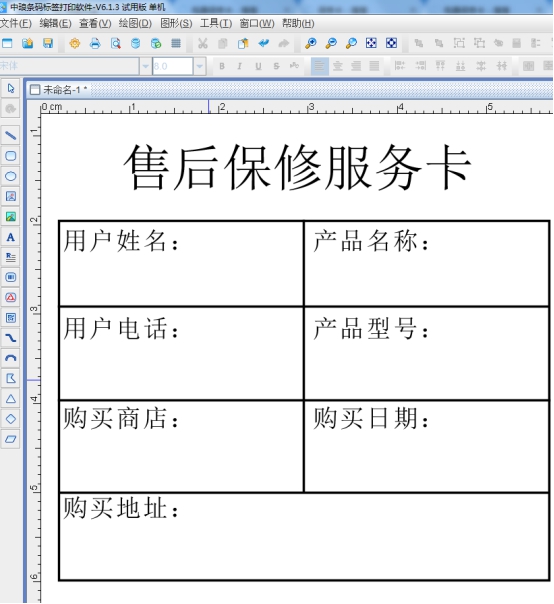Save the label with the floppy icon
The height and width of the screenshot is (604, 554).
point(48,43)
